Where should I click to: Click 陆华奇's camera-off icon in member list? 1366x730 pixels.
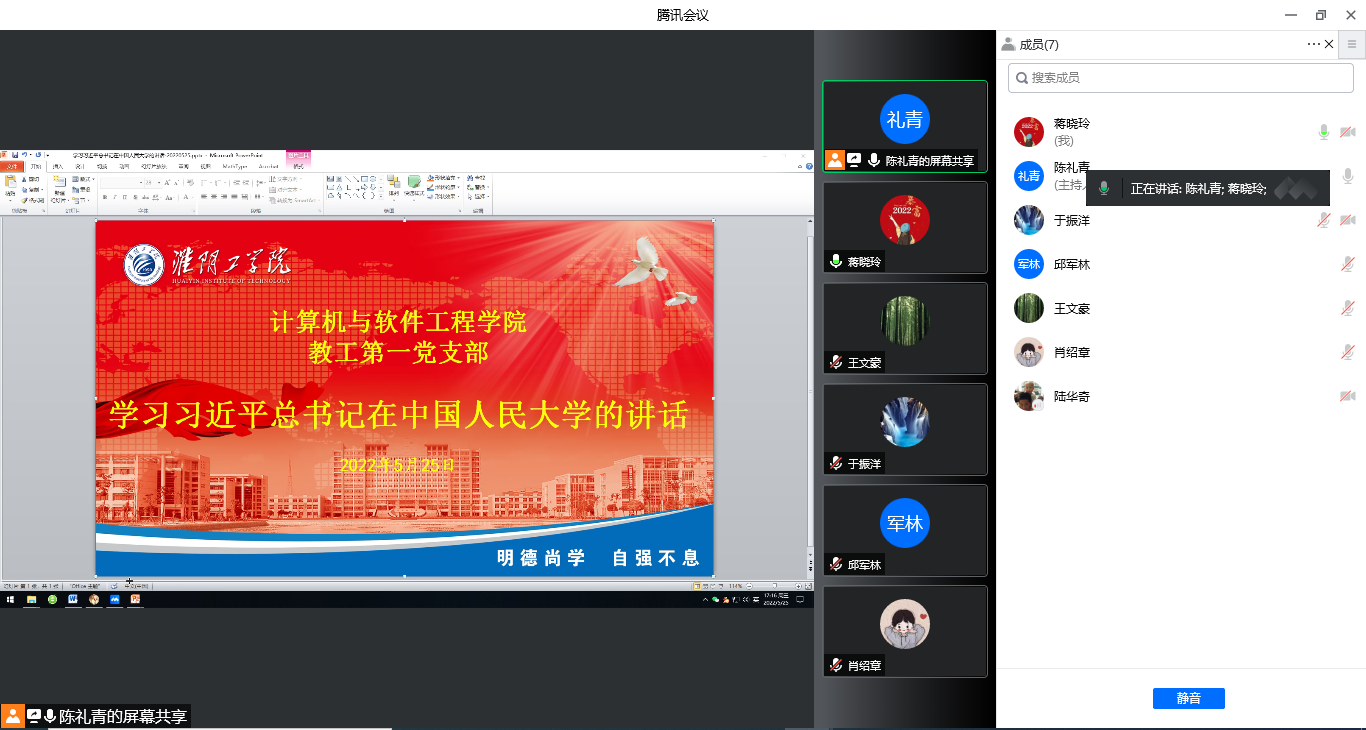click(1347, 397)
